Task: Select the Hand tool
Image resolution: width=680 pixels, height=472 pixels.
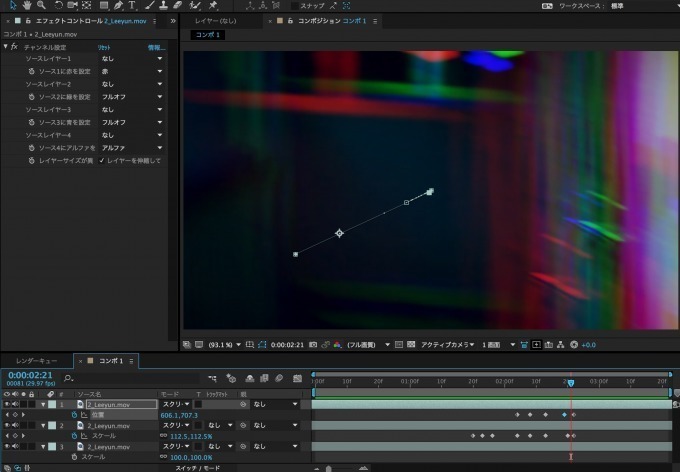Action: click(27, 5)
